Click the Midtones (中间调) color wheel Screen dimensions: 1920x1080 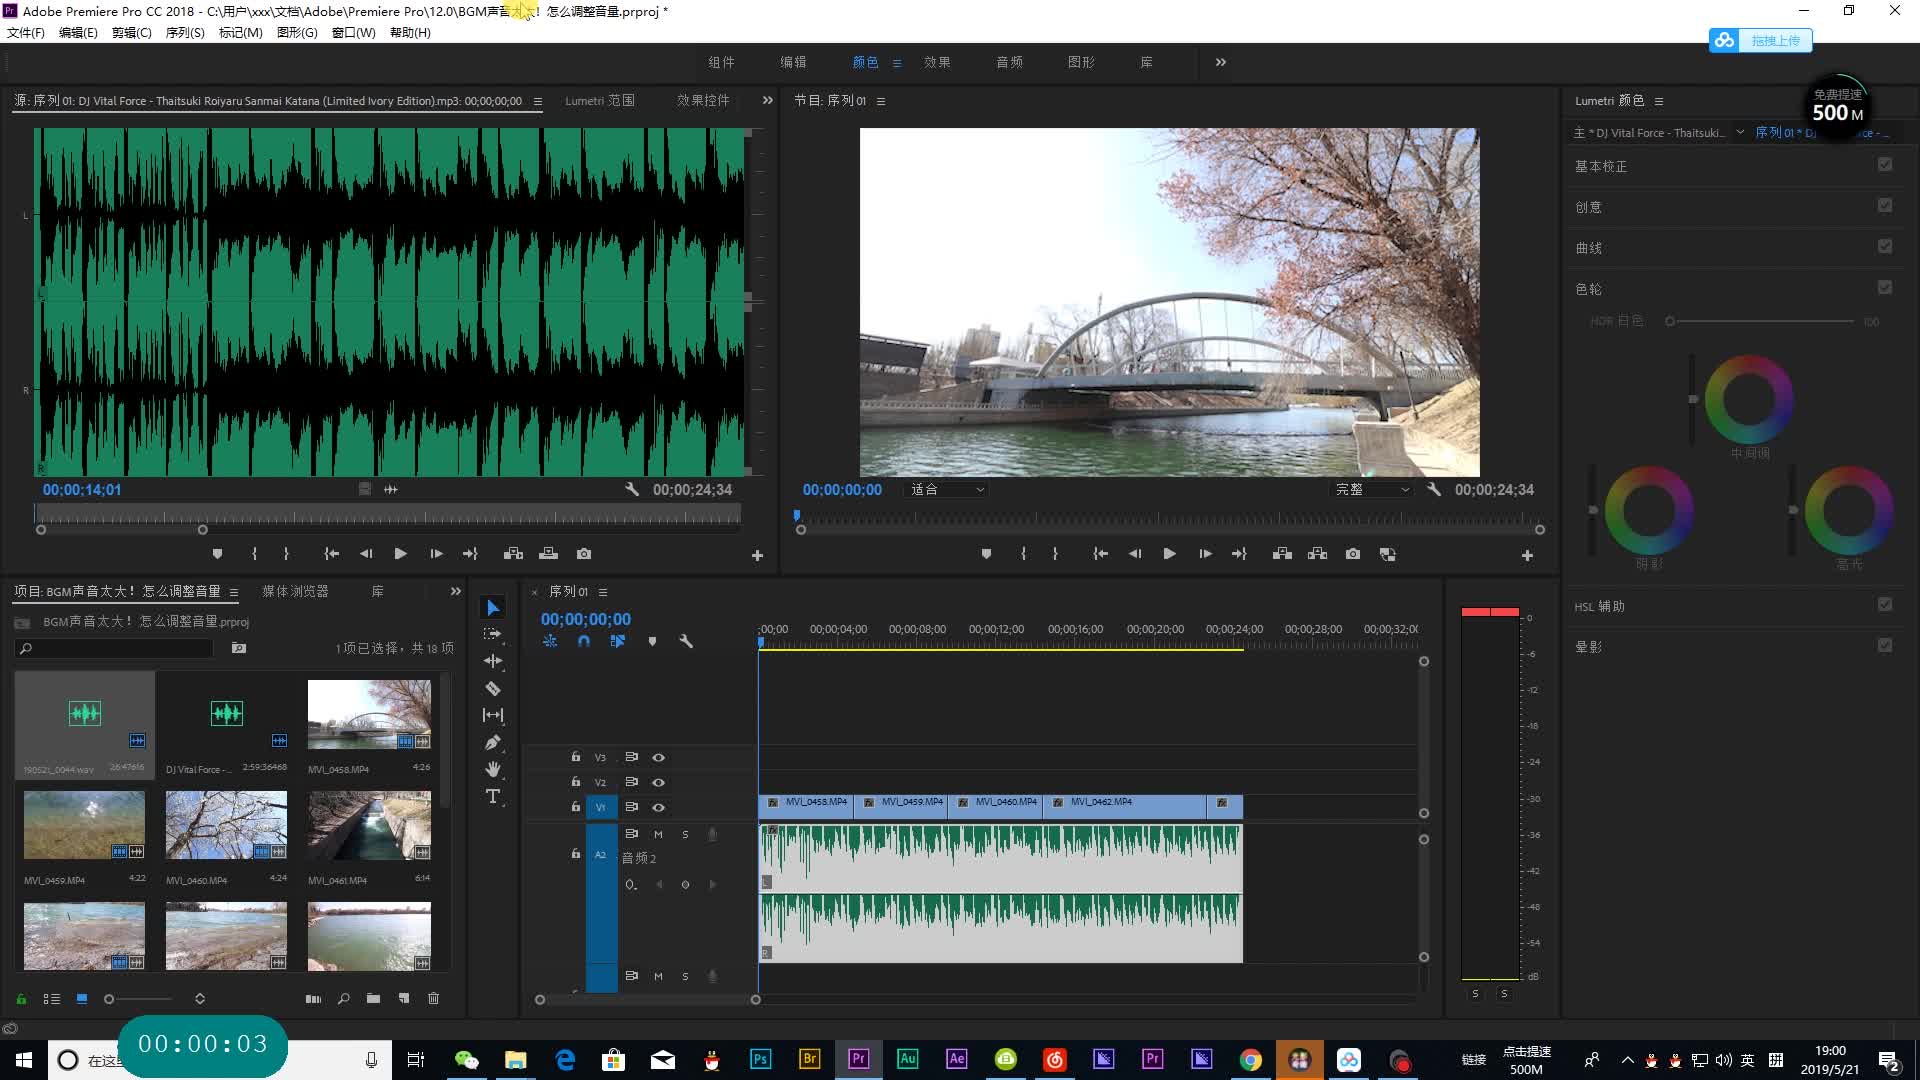click(x=1749, y=400)
